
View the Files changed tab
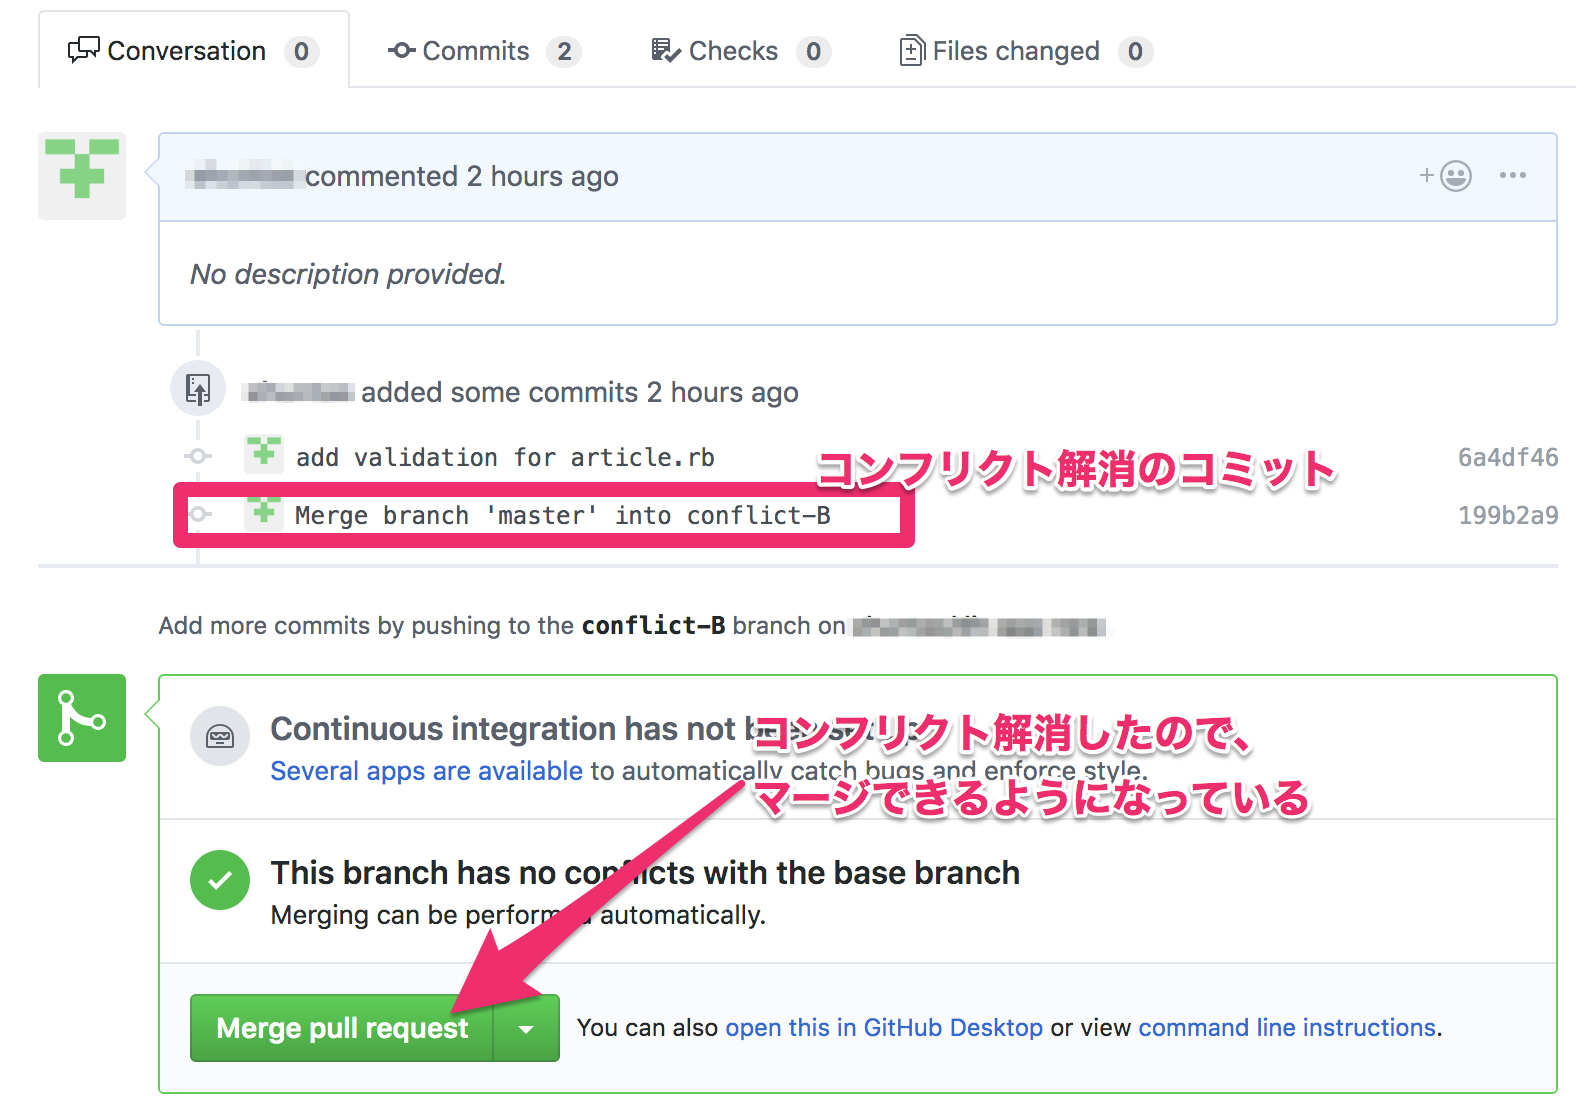pyautogui.click(x=1015, y=51)
